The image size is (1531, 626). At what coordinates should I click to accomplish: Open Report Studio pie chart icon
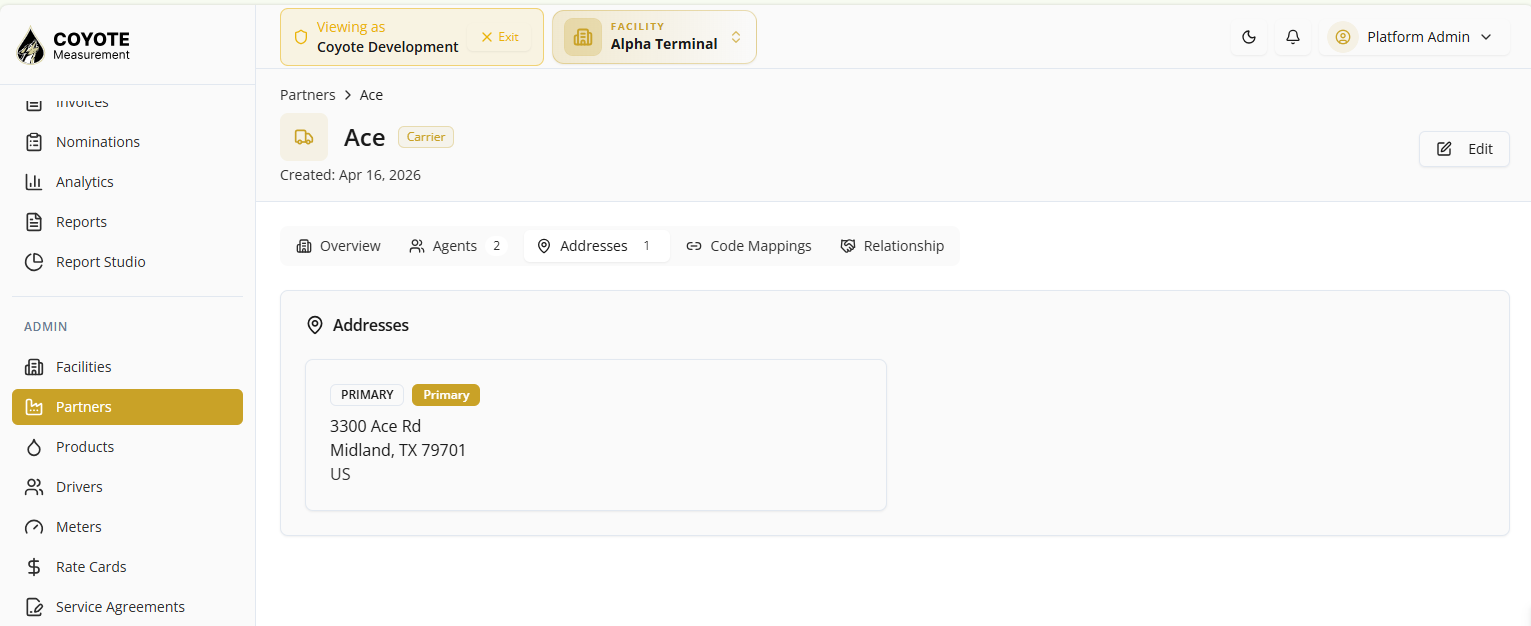pyautogui.click(x=34, y=262)
